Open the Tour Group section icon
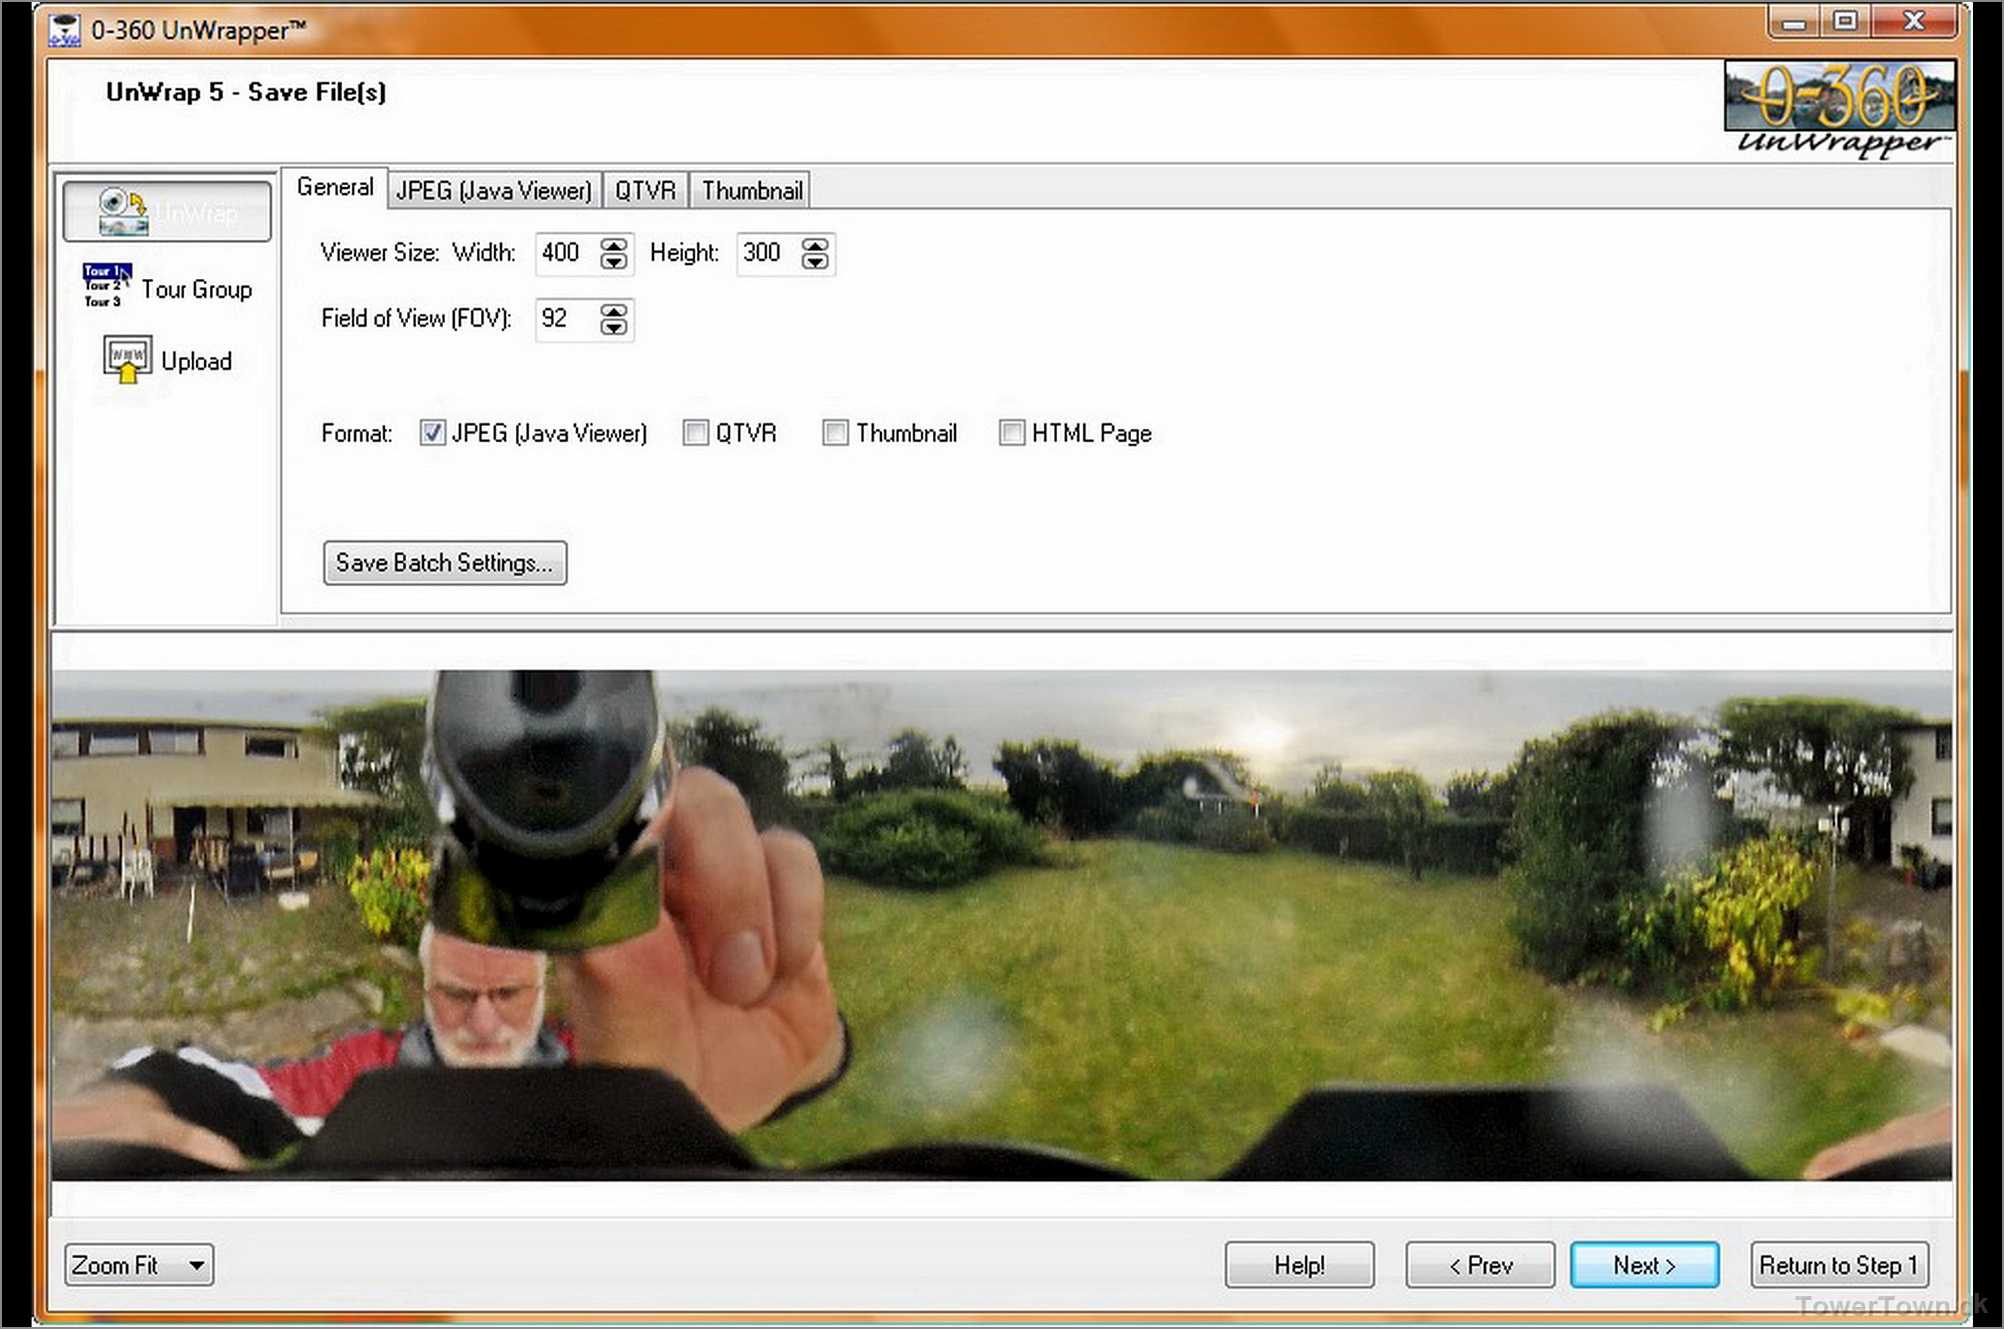Screen dimensions: 2004x1329 [x=107, y=286]
